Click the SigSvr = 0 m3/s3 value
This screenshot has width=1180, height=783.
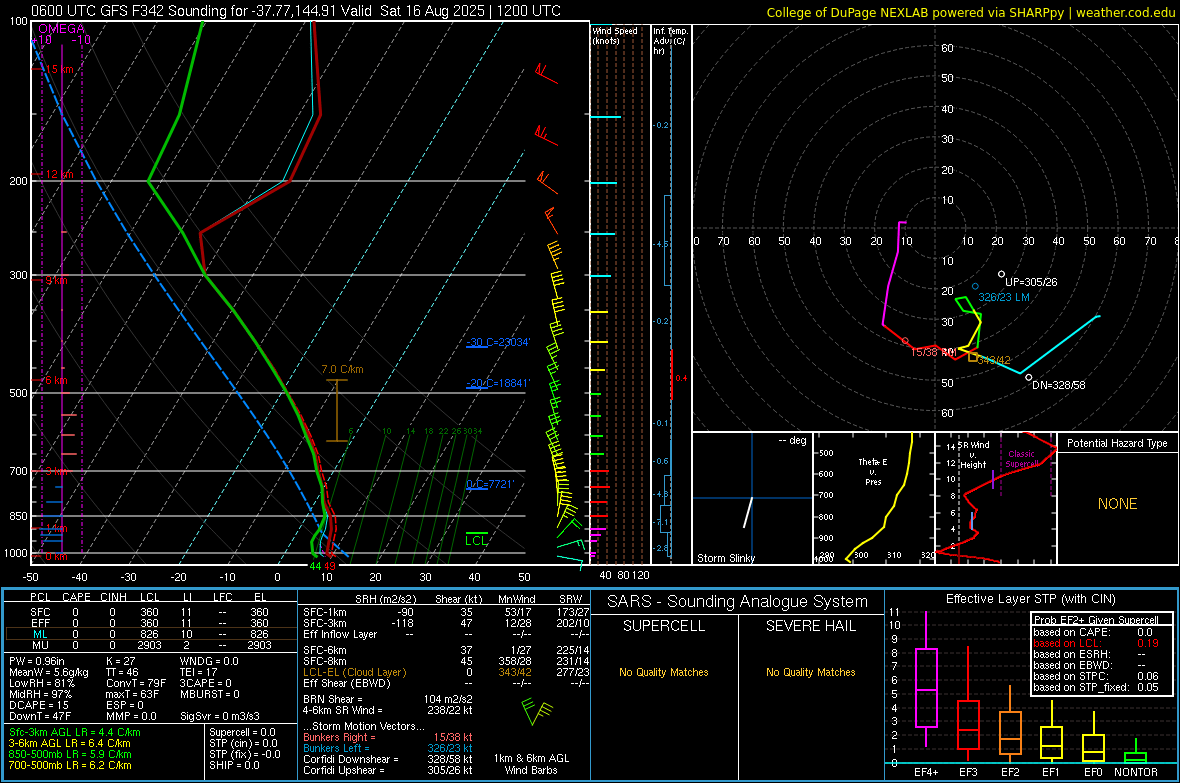(x=220, y=717)
